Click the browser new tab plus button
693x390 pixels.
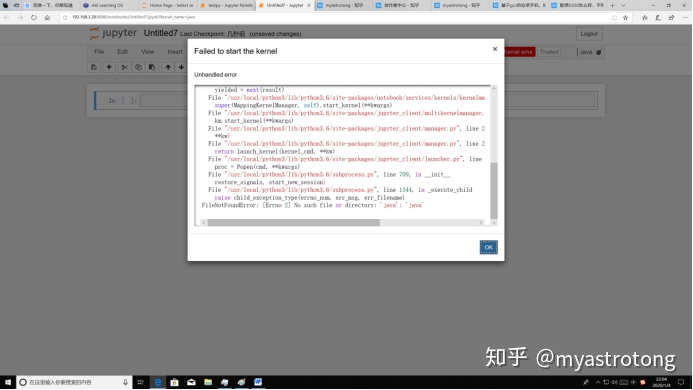tap(613, 5)
